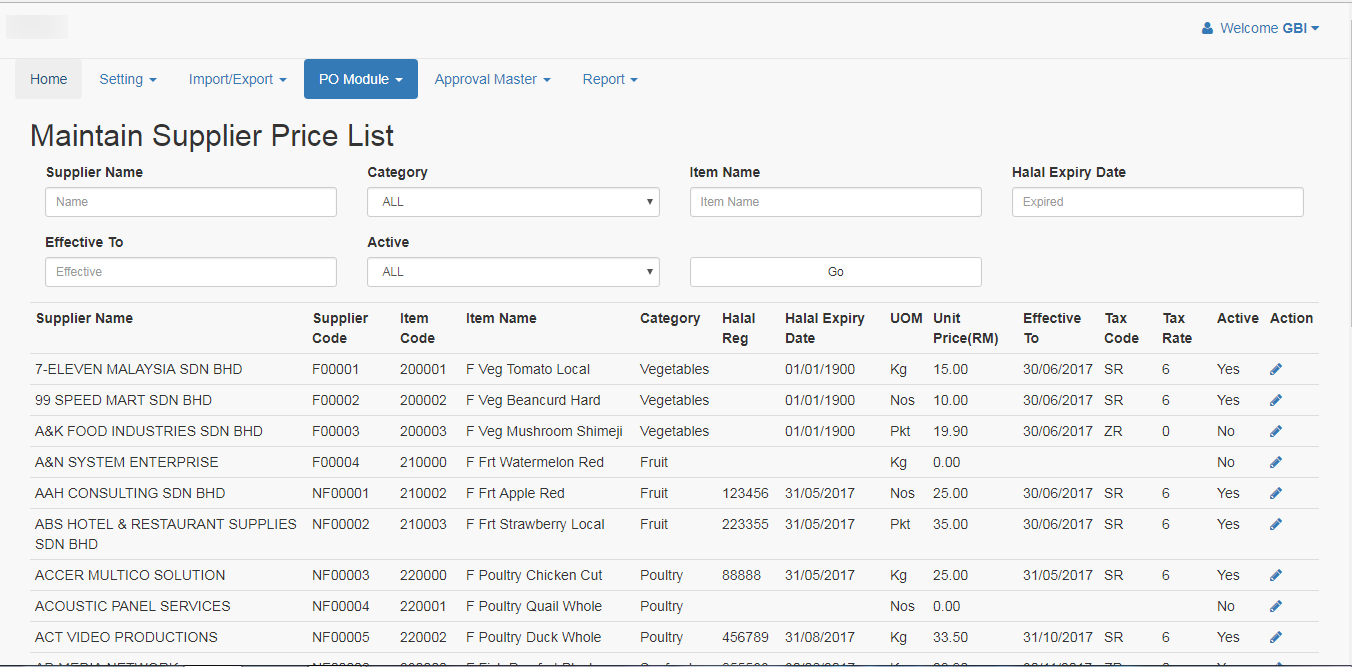1352x667 pixels.
Task: Click unit price '33.50' cell
Action: coord(950,637)
